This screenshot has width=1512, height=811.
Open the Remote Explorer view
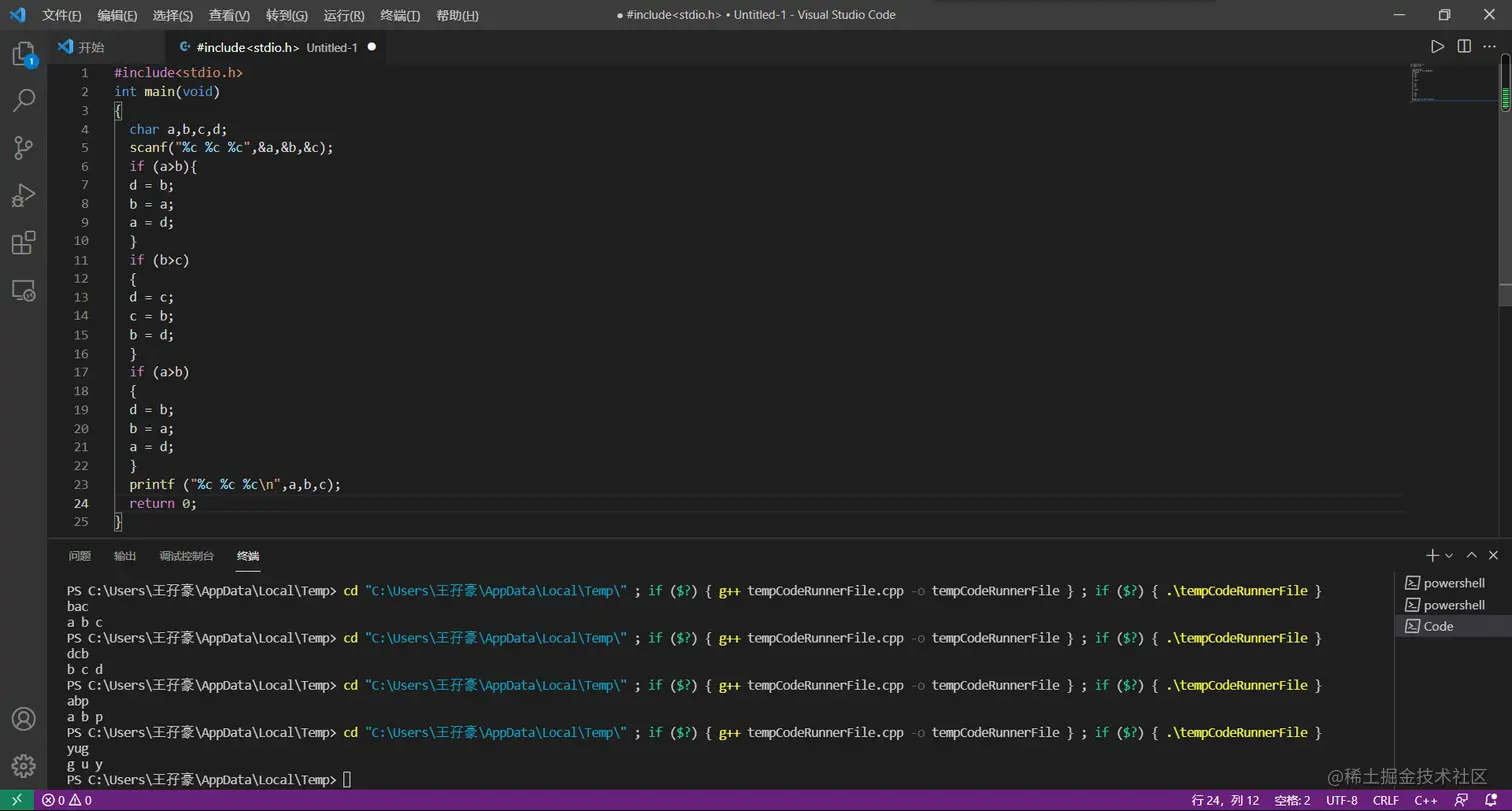click(23, 291)
